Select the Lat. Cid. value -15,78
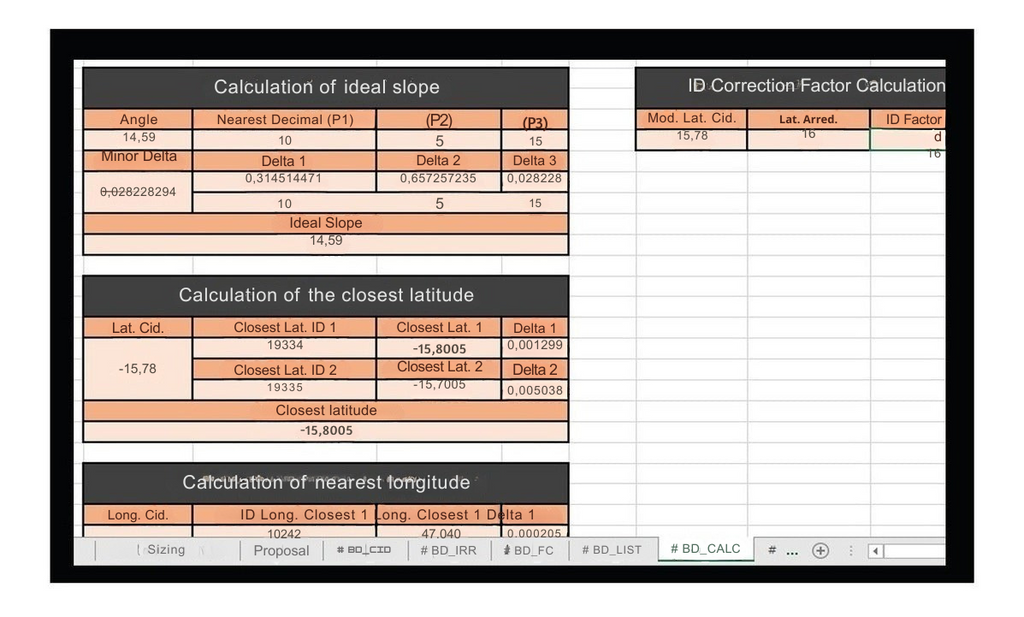 [x=137, y=369]
